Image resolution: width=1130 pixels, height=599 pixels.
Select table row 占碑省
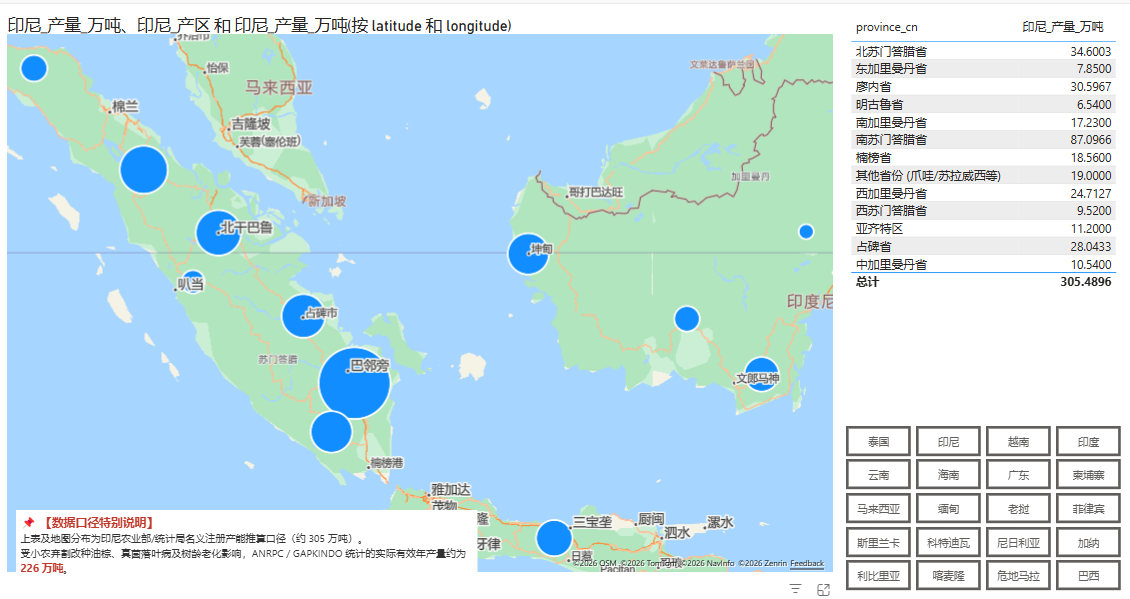pyautogui.click(x=983, y=247)
